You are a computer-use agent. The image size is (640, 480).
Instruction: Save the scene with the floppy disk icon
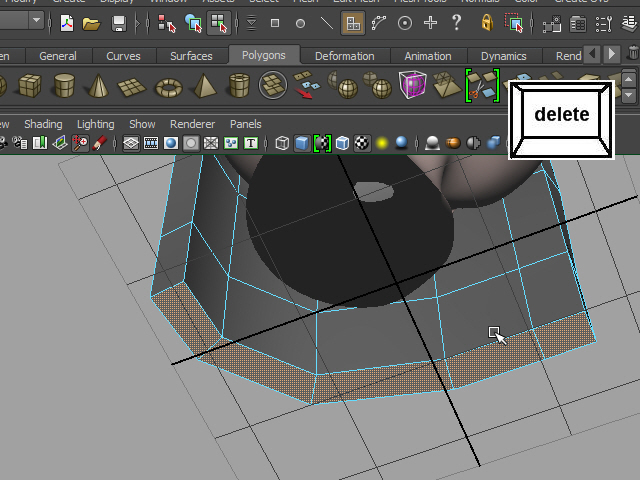coord(119,24)
